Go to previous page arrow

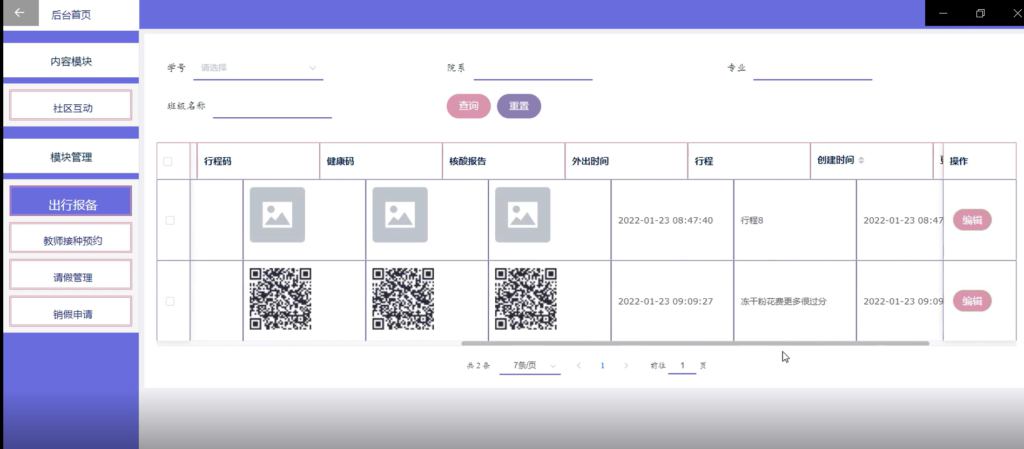[579, 365]
